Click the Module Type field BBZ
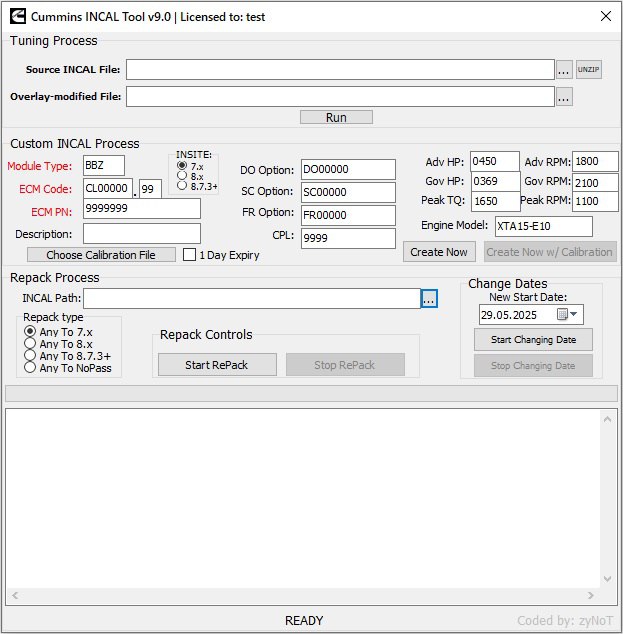Viewport: 623px width, 634px height. pos(104,166)
